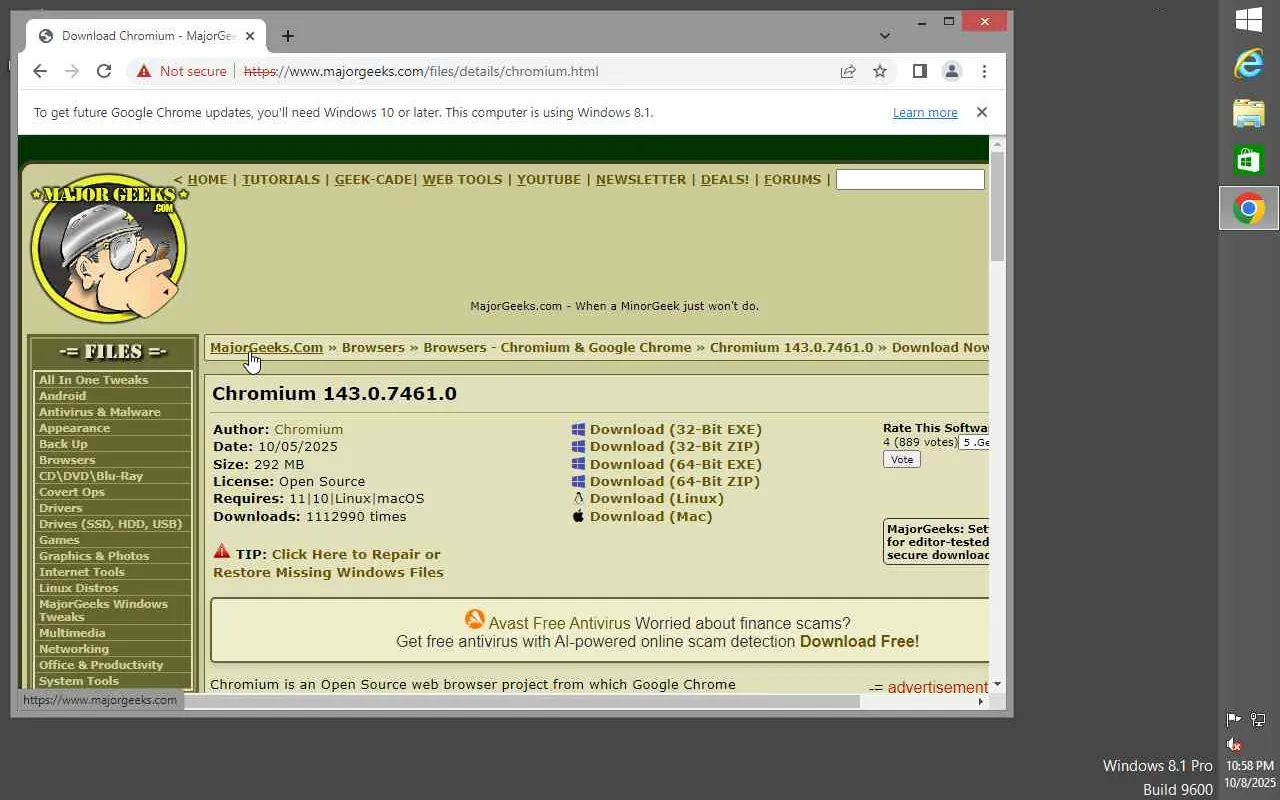
Task: Open the Windows Store taskbar icon
Action: click(1249, 160)
